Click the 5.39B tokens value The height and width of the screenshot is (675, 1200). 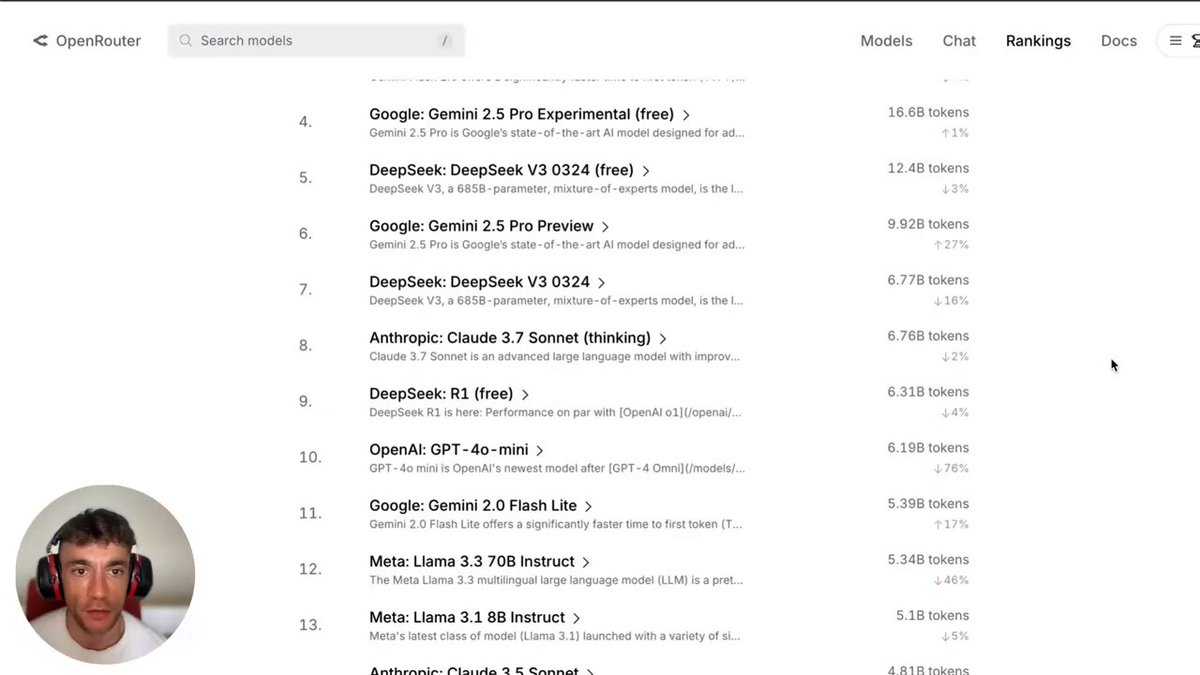click(x=928, y=504)
